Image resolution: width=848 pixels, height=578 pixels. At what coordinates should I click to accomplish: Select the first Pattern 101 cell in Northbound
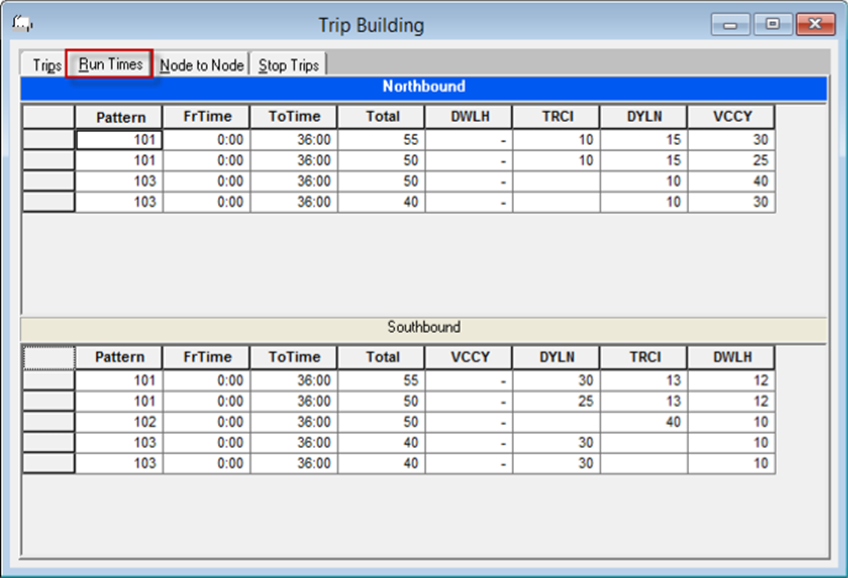coord(119,140)
